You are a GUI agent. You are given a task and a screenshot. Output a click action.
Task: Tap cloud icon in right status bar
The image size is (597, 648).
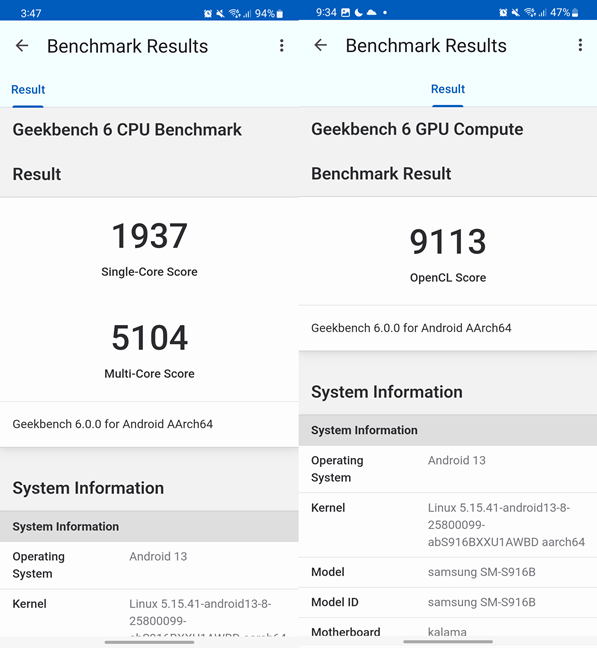pyautogui.click(x=371, y=12)
